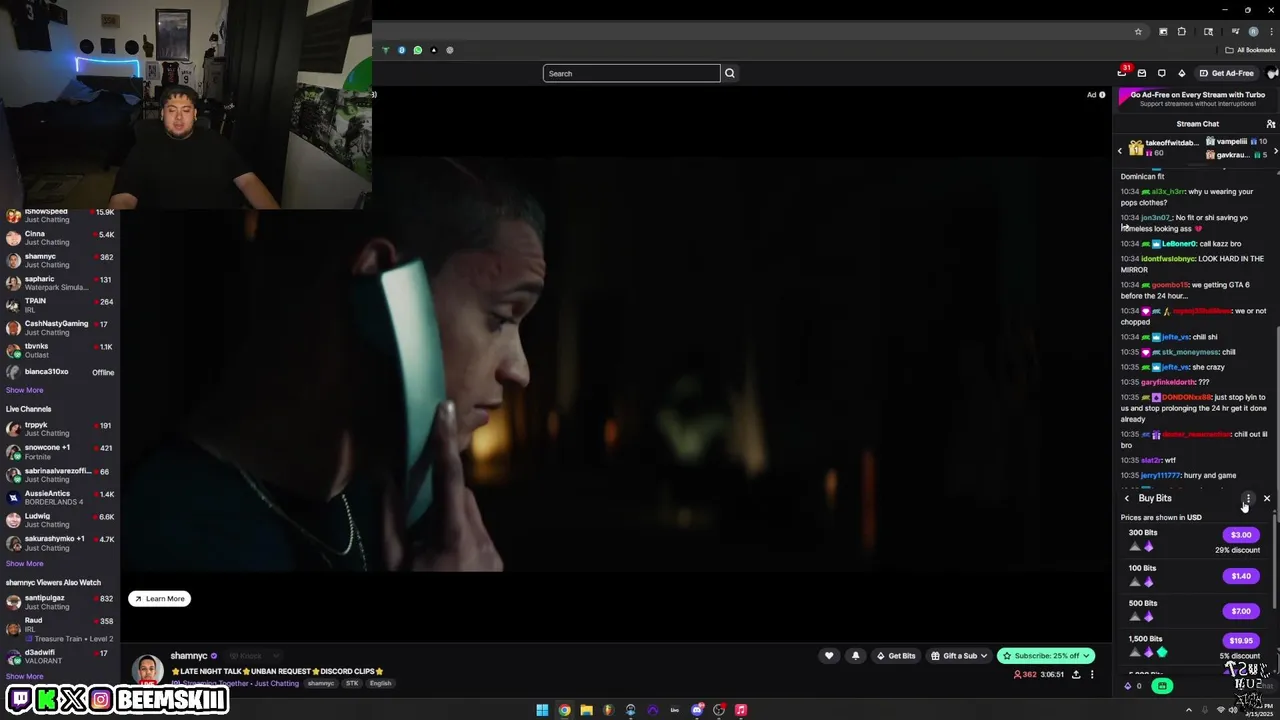Viewport: 1280px width, 720px height.
Task: Close the Buy Bits panel
Action: point(1267,498)
